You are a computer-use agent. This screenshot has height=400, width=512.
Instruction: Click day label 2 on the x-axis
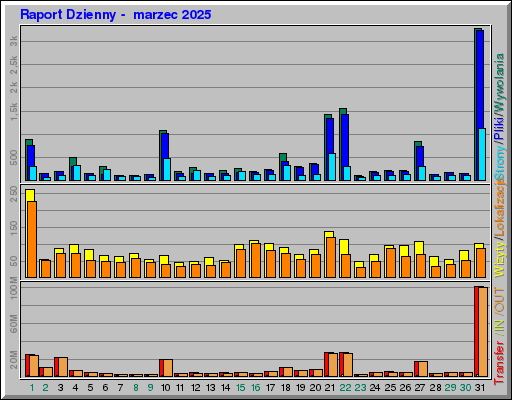point(46,388)
